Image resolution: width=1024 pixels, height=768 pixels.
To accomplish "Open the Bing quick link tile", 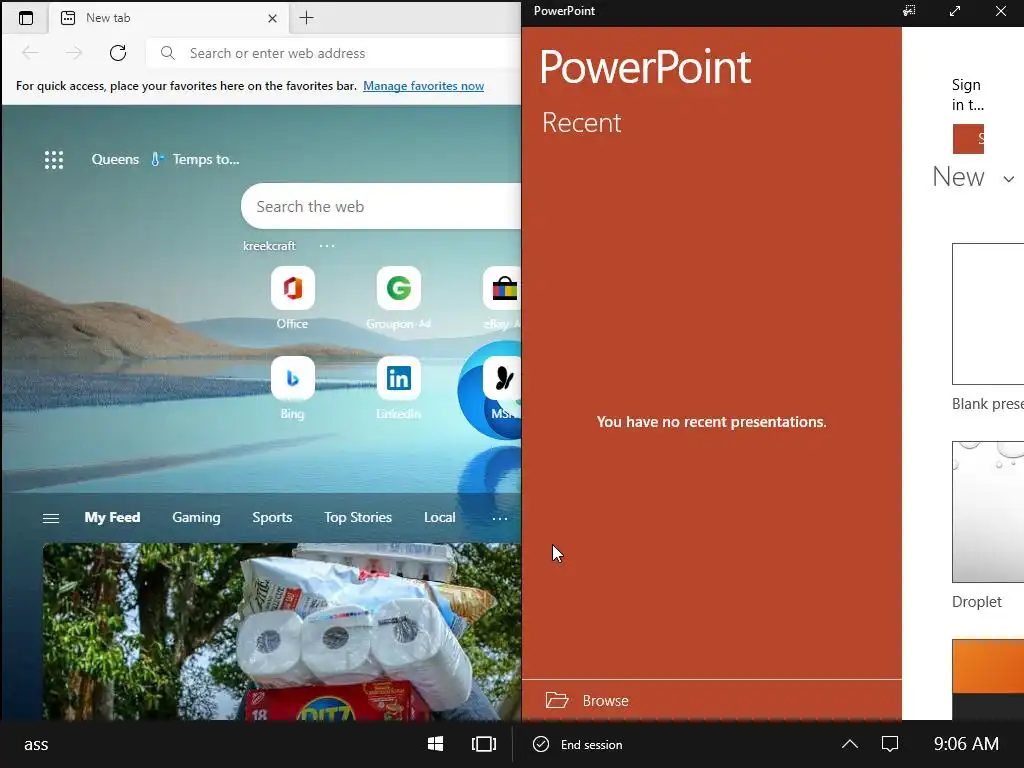I will pos(293,378).
